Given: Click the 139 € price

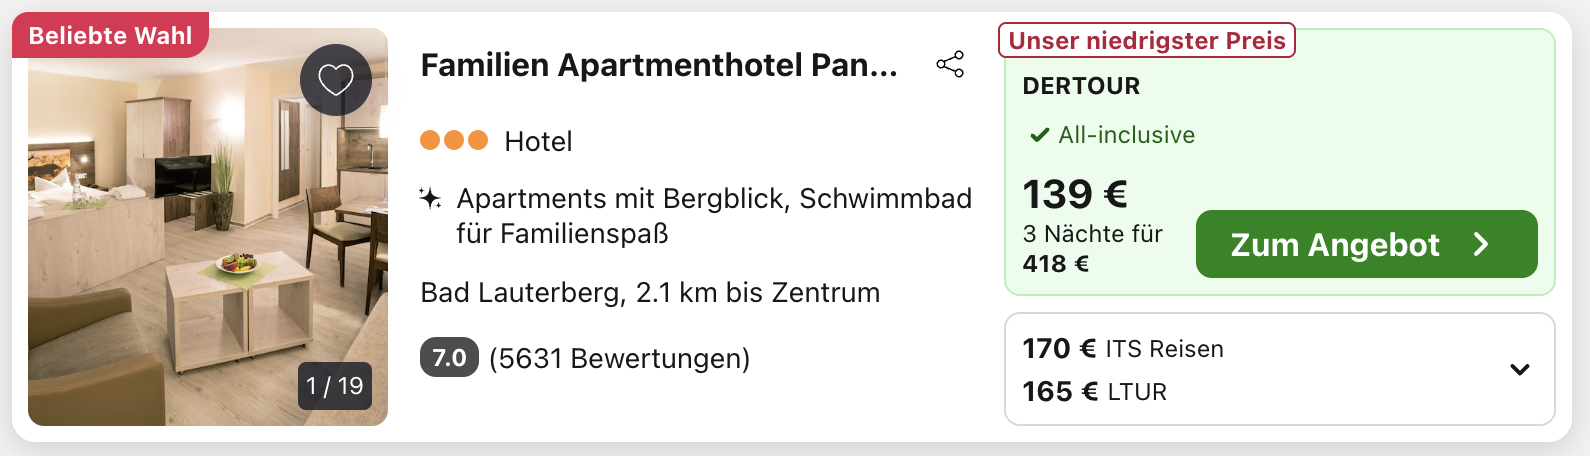Looking at the screenshot, I should pyautogui.click(x=1075, y=194).
